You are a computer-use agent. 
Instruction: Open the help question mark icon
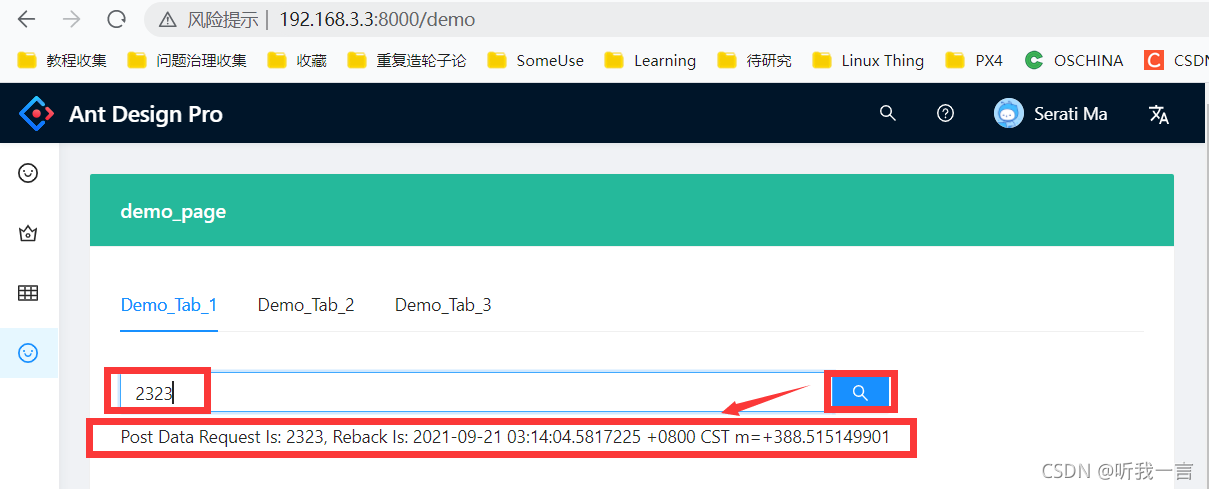coord(945,113)
